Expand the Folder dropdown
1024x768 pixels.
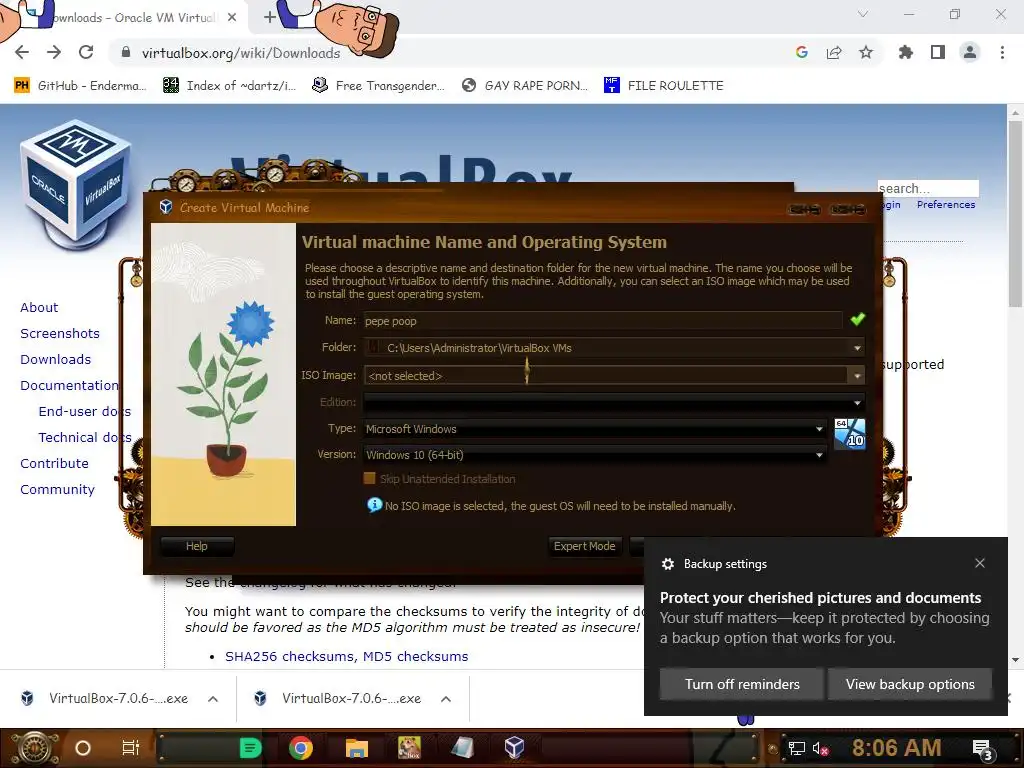click(857, 348)
